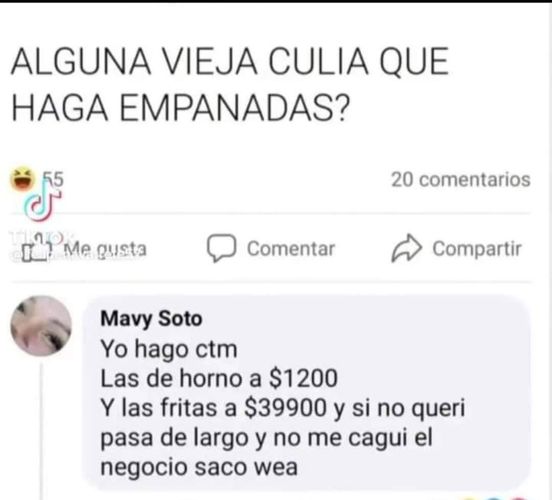Screen dimensions: 552x500
Task: Click the Compartir button text
Action: tap(477, 249)
